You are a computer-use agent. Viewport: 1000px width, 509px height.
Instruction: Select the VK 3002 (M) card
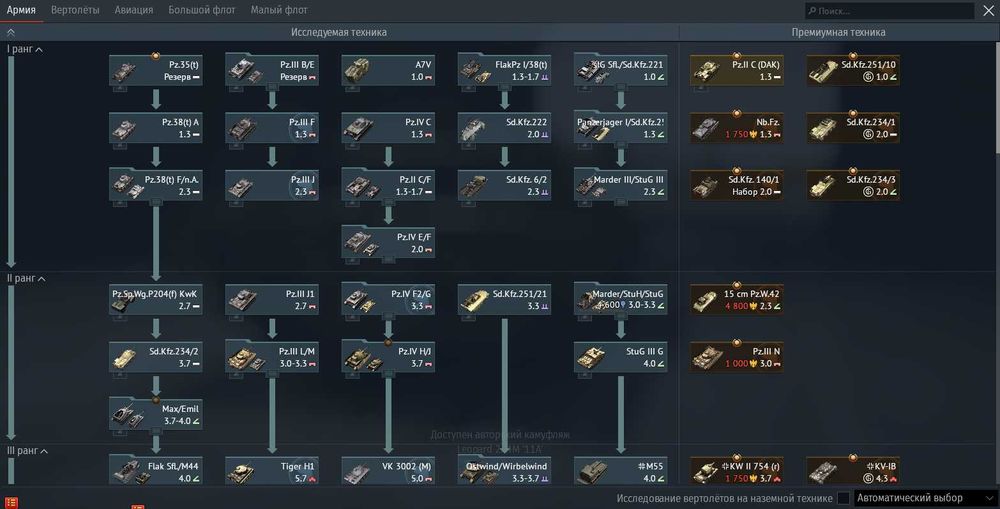pos(388,471)
